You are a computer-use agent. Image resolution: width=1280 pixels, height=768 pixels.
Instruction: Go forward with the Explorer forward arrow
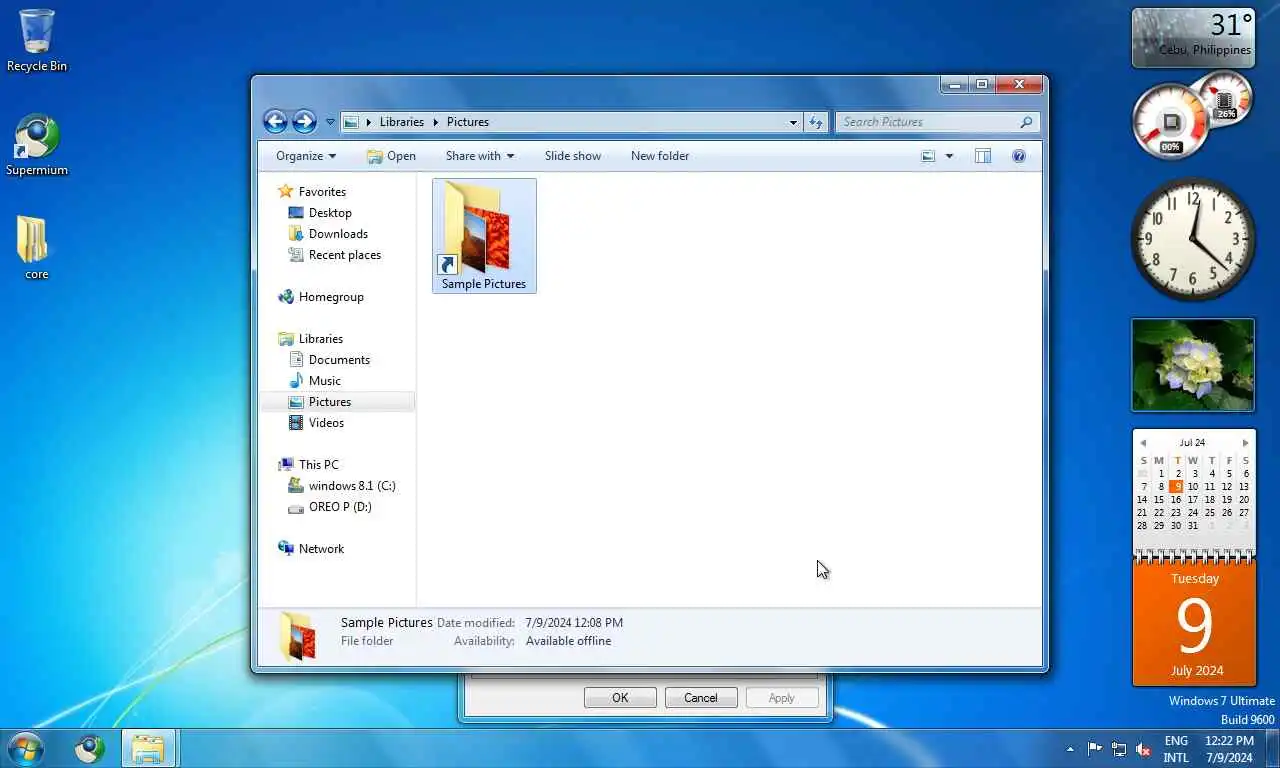tap(304, 122)
